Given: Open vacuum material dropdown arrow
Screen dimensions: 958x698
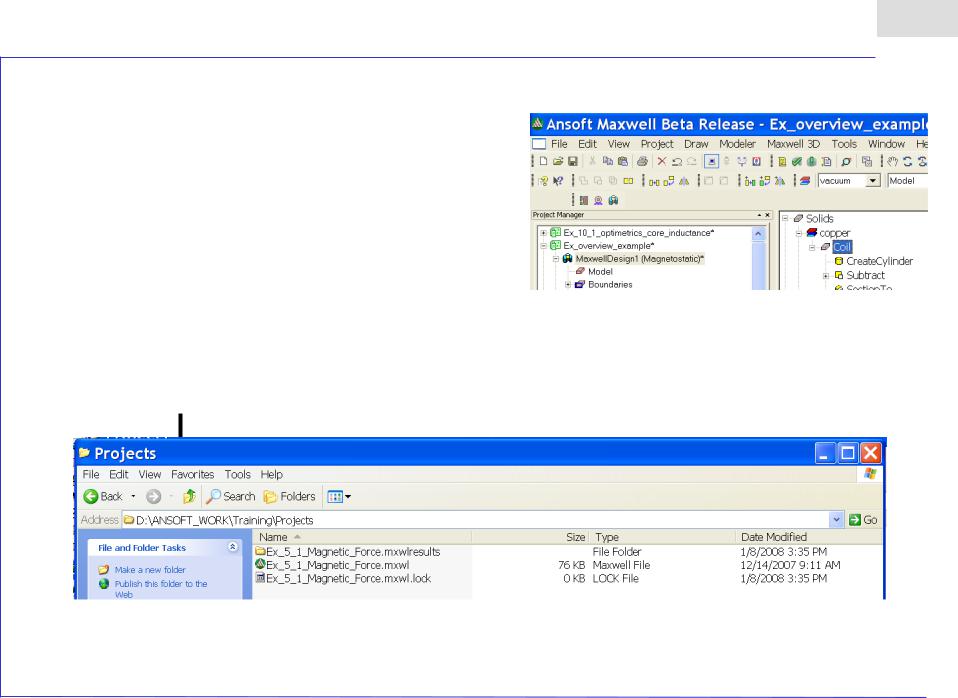Looking at the screenshot, I should point(873,181).
